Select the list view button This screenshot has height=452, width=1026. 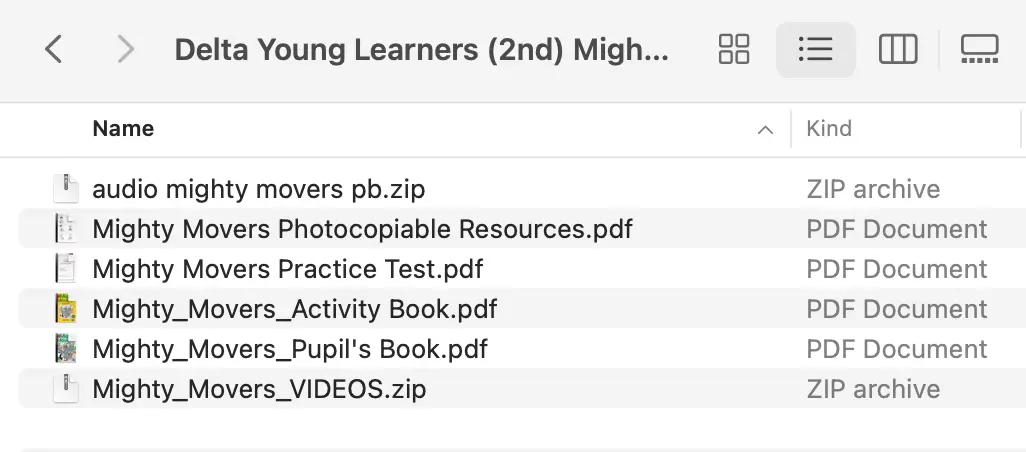click(x=815, y=49)
